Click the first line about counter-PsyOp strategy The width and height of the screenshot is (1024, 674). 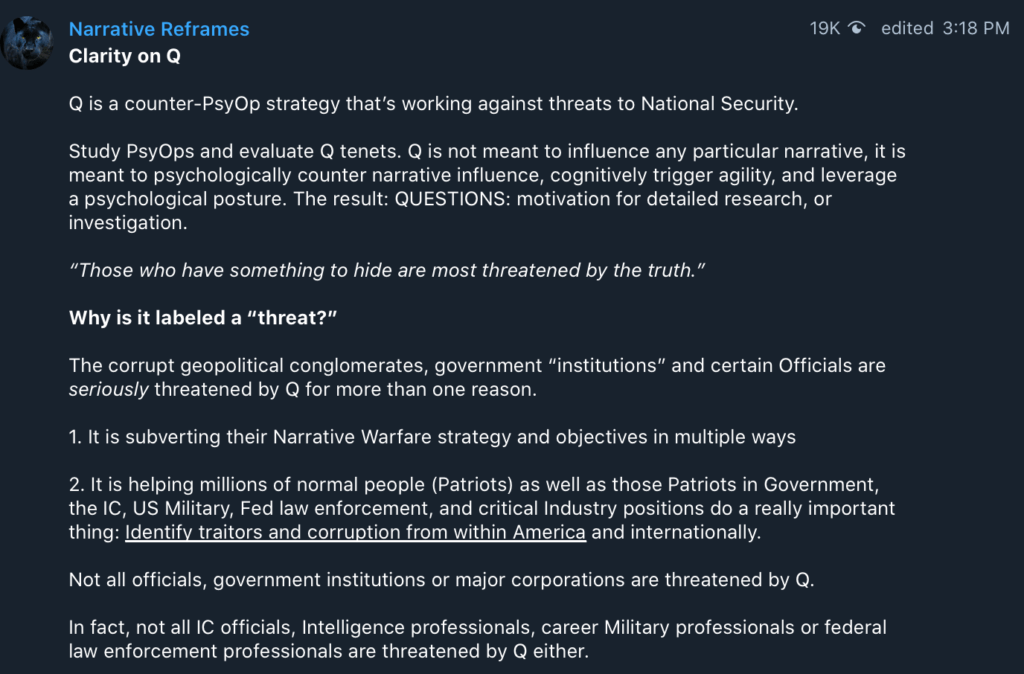pos(433,104)
